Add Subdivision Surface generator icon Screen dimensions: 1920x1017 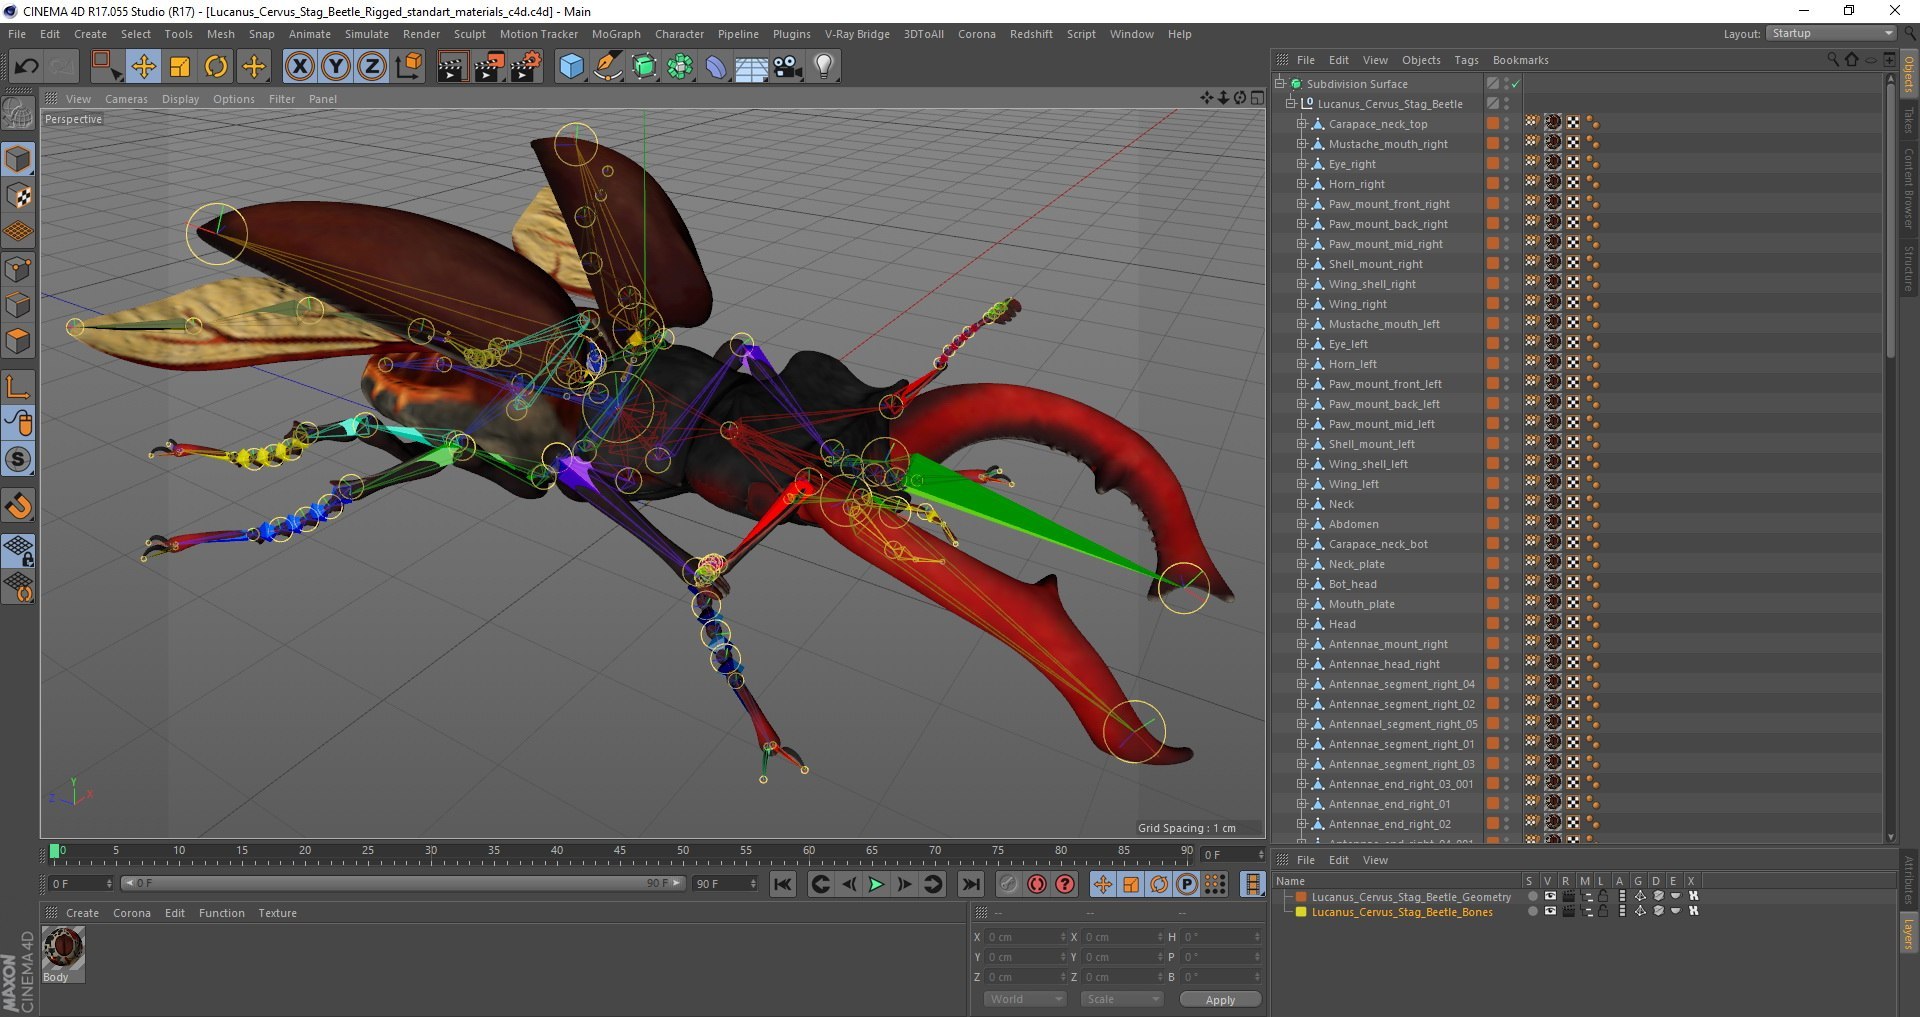point(644,67)
